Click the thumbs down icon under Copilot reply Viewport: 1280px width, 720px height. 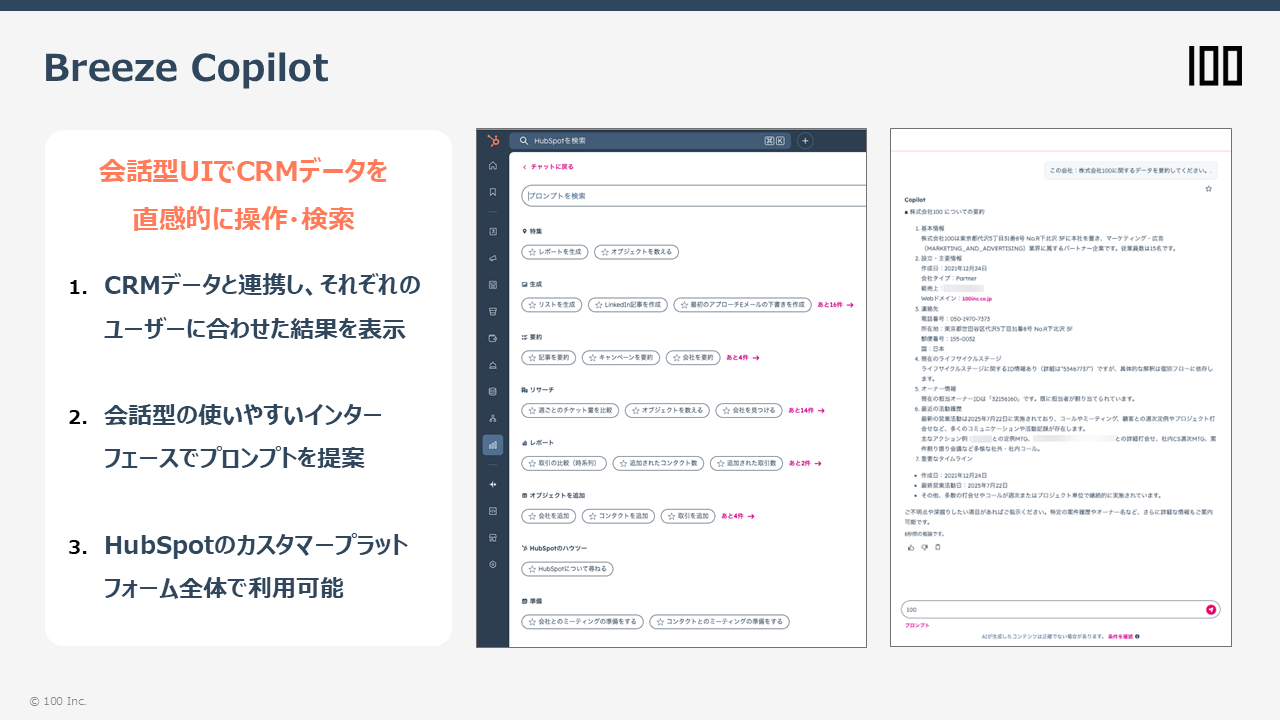click(924, 547)
